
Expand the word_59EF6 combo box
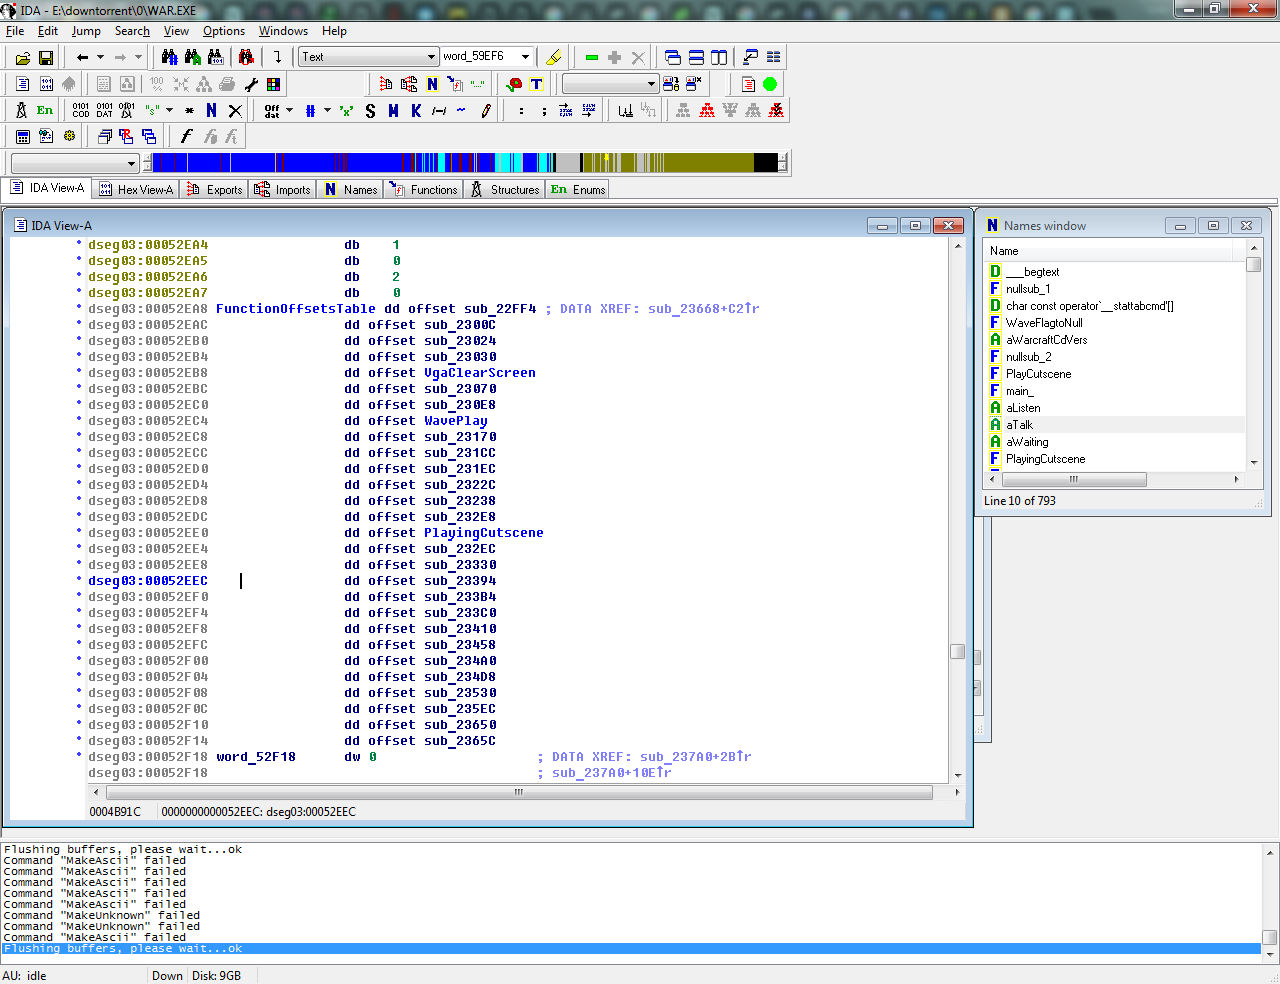pos(525,57)
